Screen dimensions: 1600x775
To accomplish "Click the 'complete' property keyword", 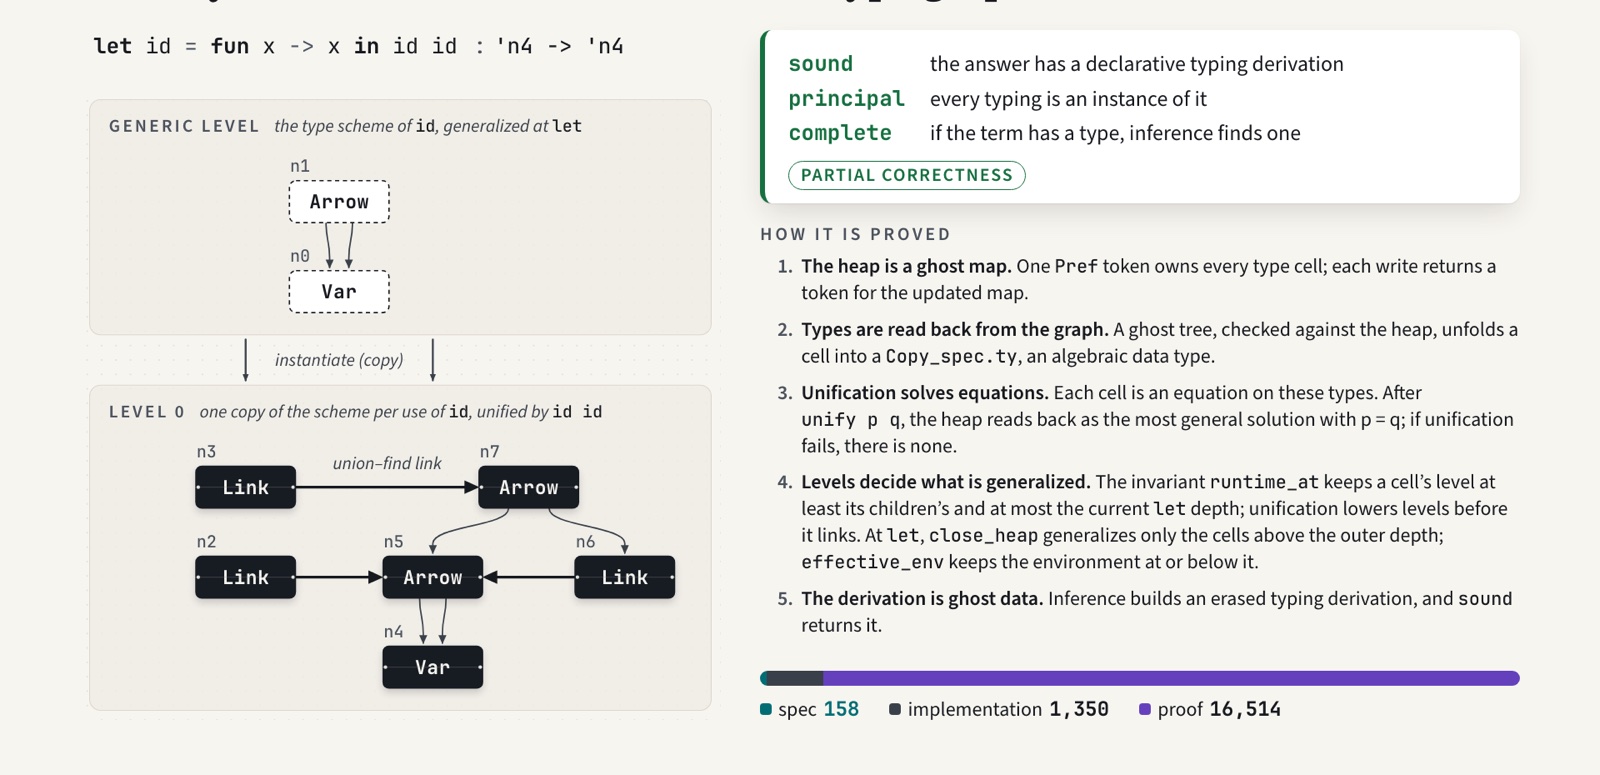I will (840, 133).
